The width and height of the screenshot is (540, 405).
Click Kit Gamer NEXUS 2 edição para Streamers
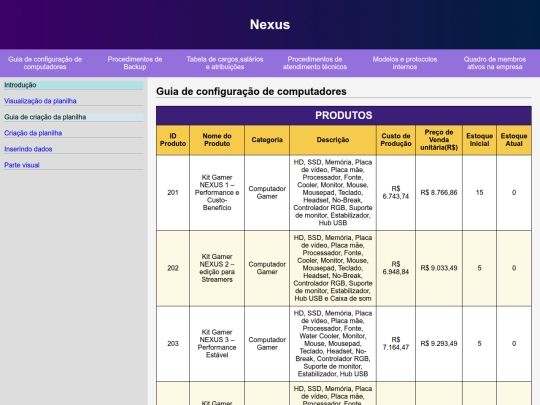(x=217, y=268)
